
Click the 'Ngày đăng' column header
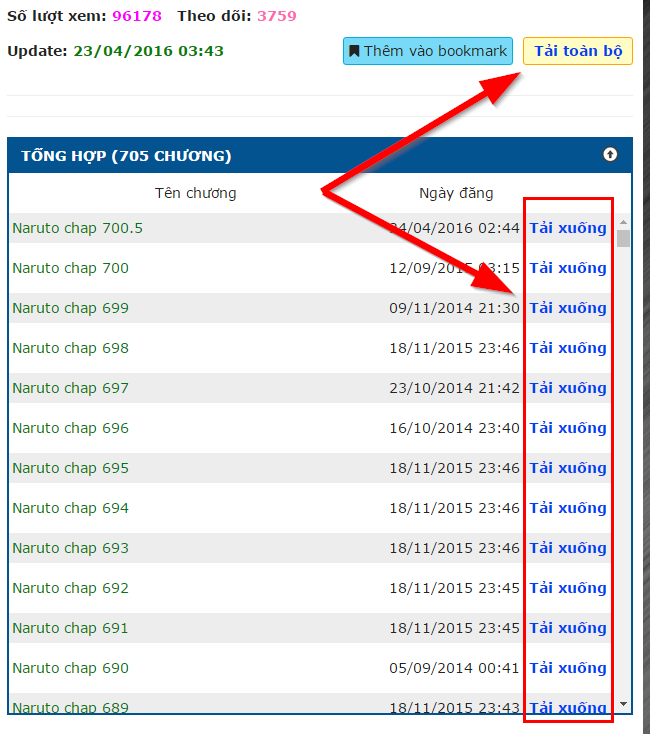click(x=456, y=193)
